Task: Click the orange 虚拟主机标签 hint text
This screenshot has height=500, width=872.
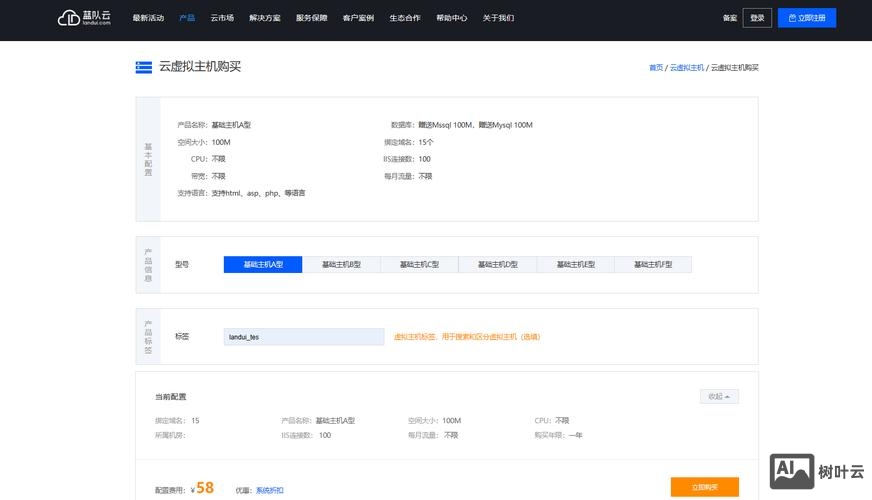Action: [467, 336]
